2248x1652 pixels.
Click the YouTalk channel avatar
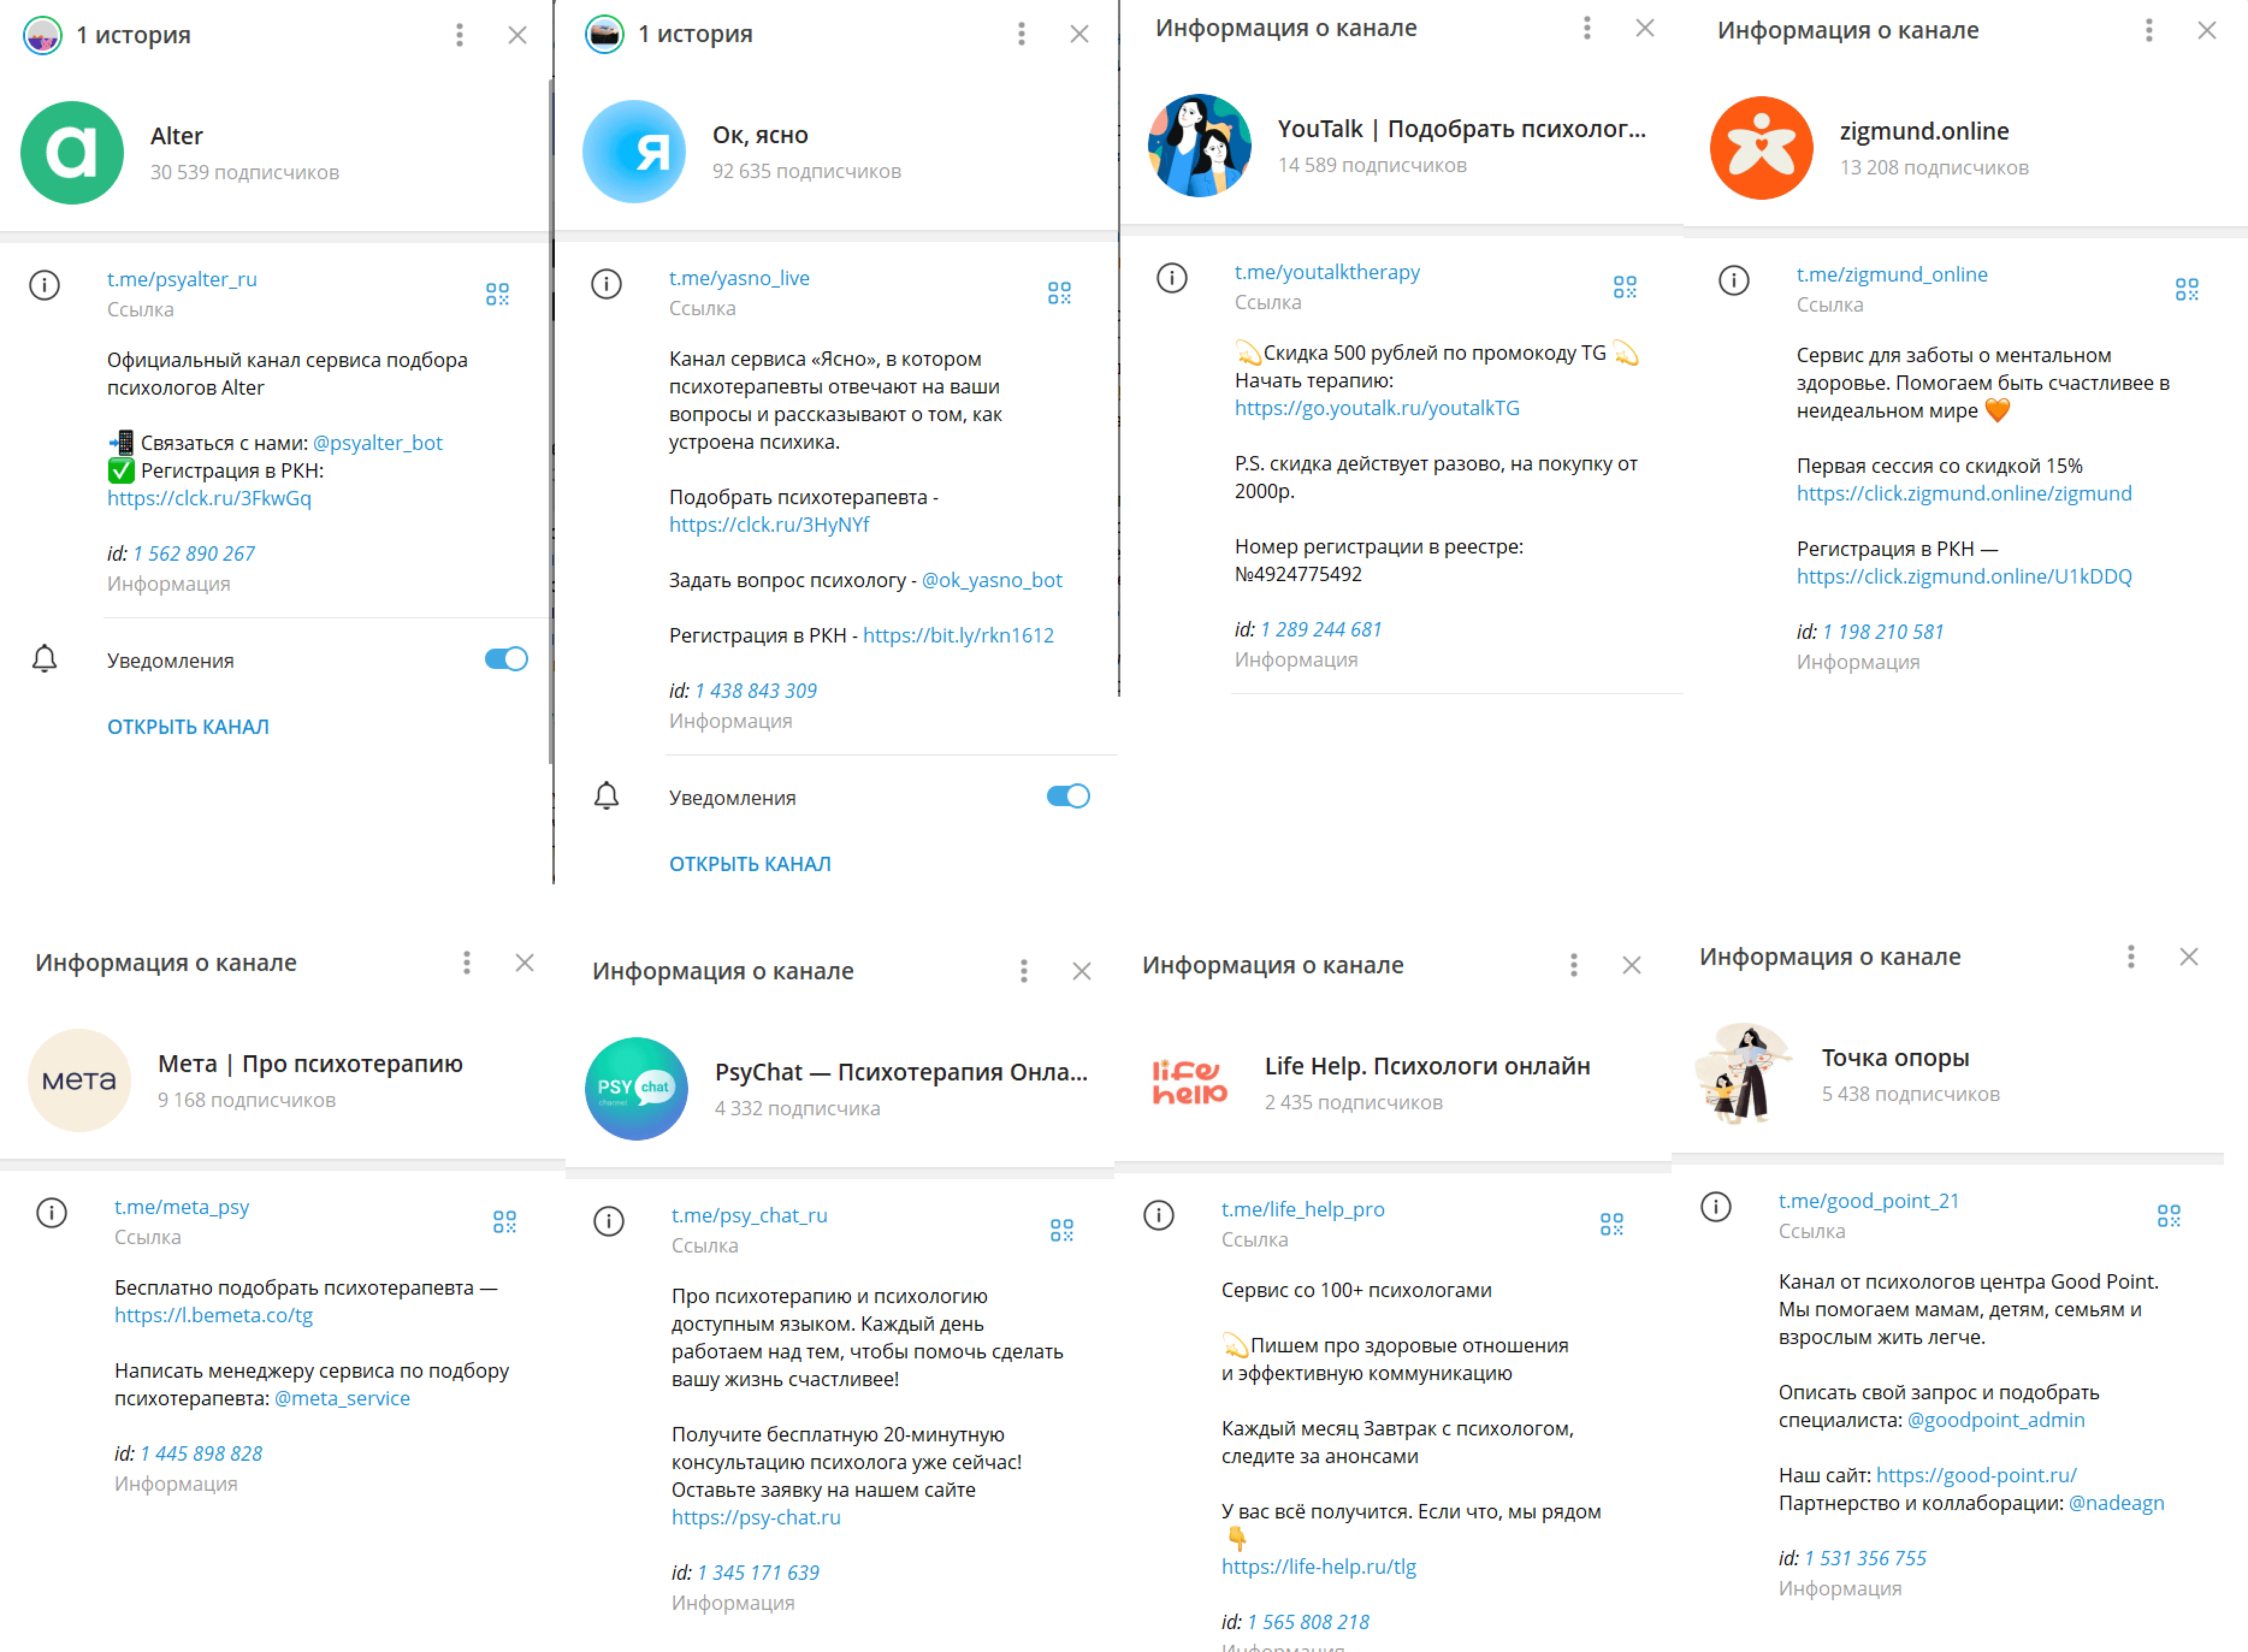click(1199, 145)
